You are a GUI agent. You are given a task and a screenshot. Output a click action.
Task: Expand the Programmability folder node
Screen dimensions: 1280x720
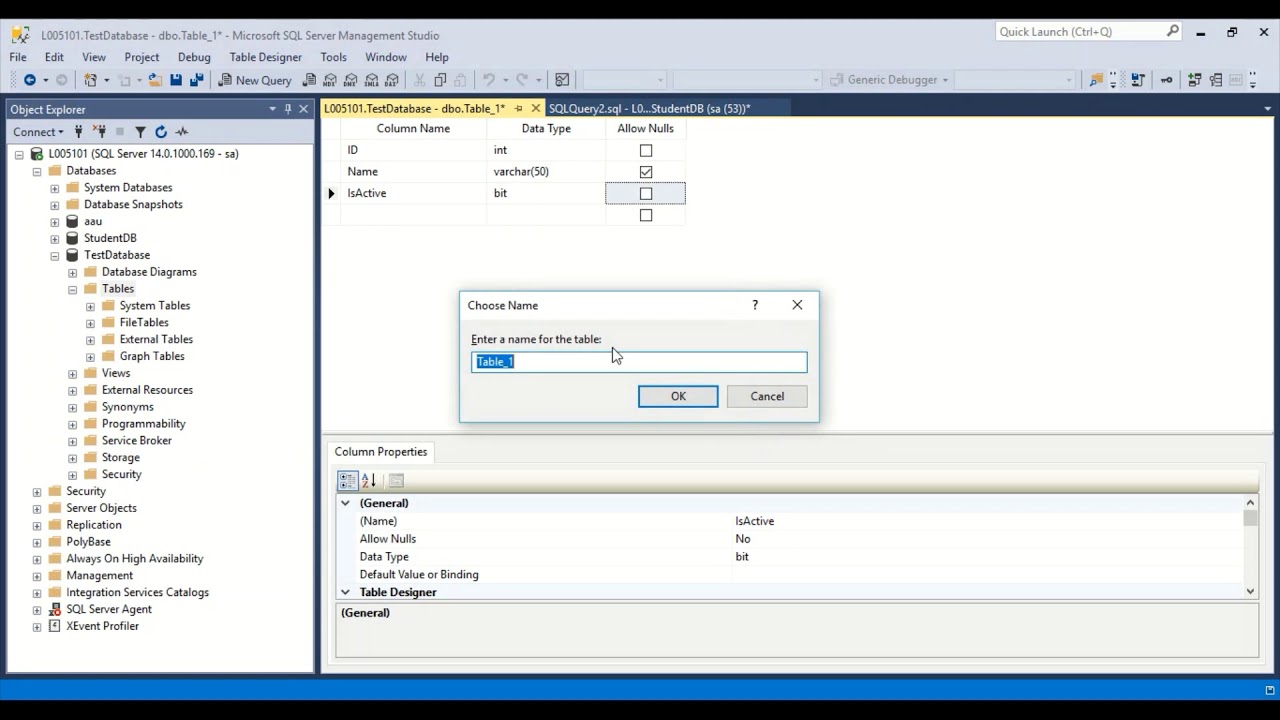[x=73, y=424]
